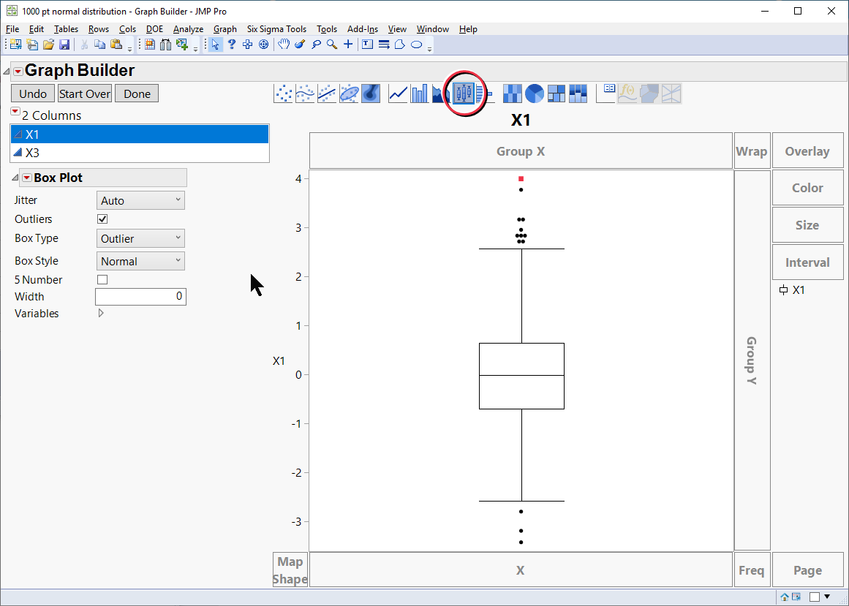Open the File menu
The image size is (849, 606).
click(x=12, y=29)
